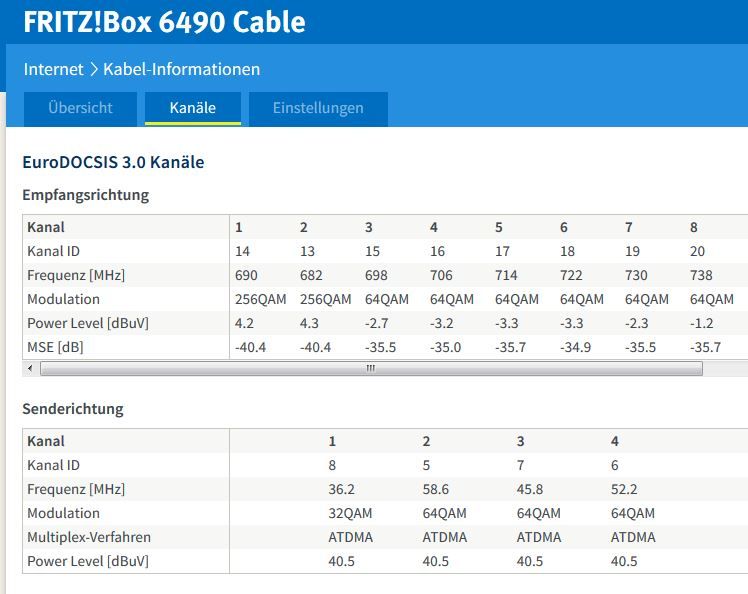Open the Einstellungen tab

pos(318,108)
